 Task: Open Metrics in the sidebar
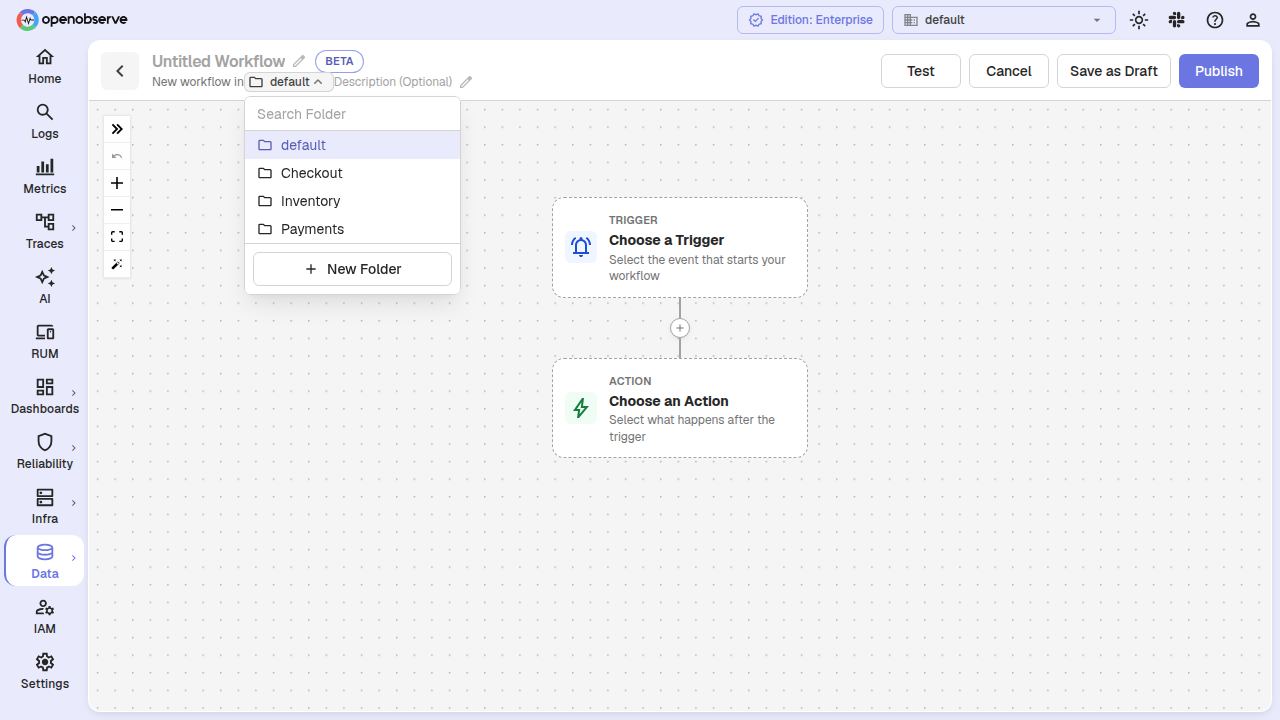click(x=44, y=177)
